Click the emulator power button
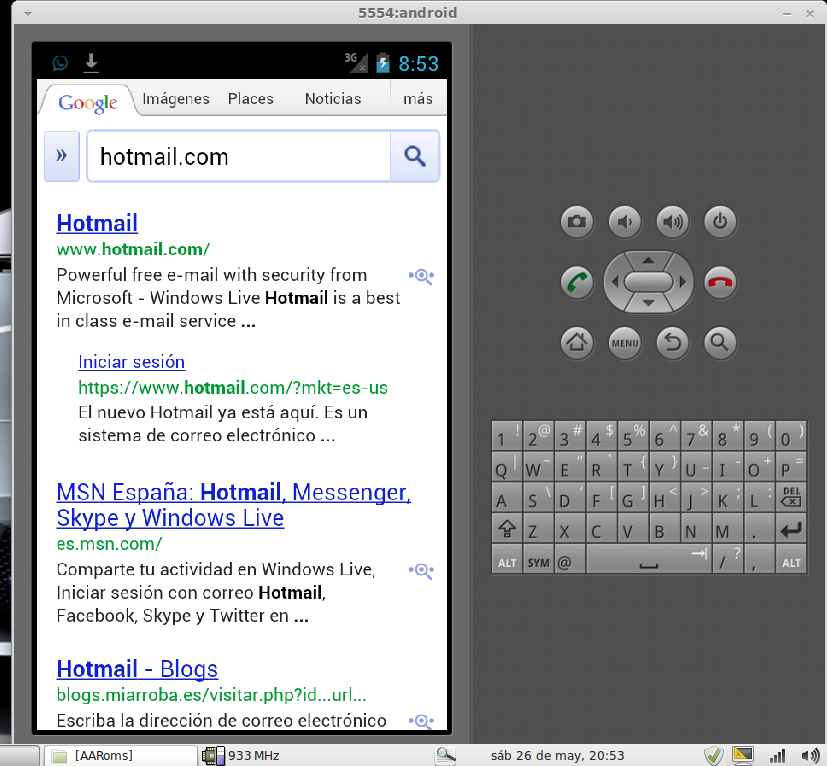827x766 pixels. point(720,222)
